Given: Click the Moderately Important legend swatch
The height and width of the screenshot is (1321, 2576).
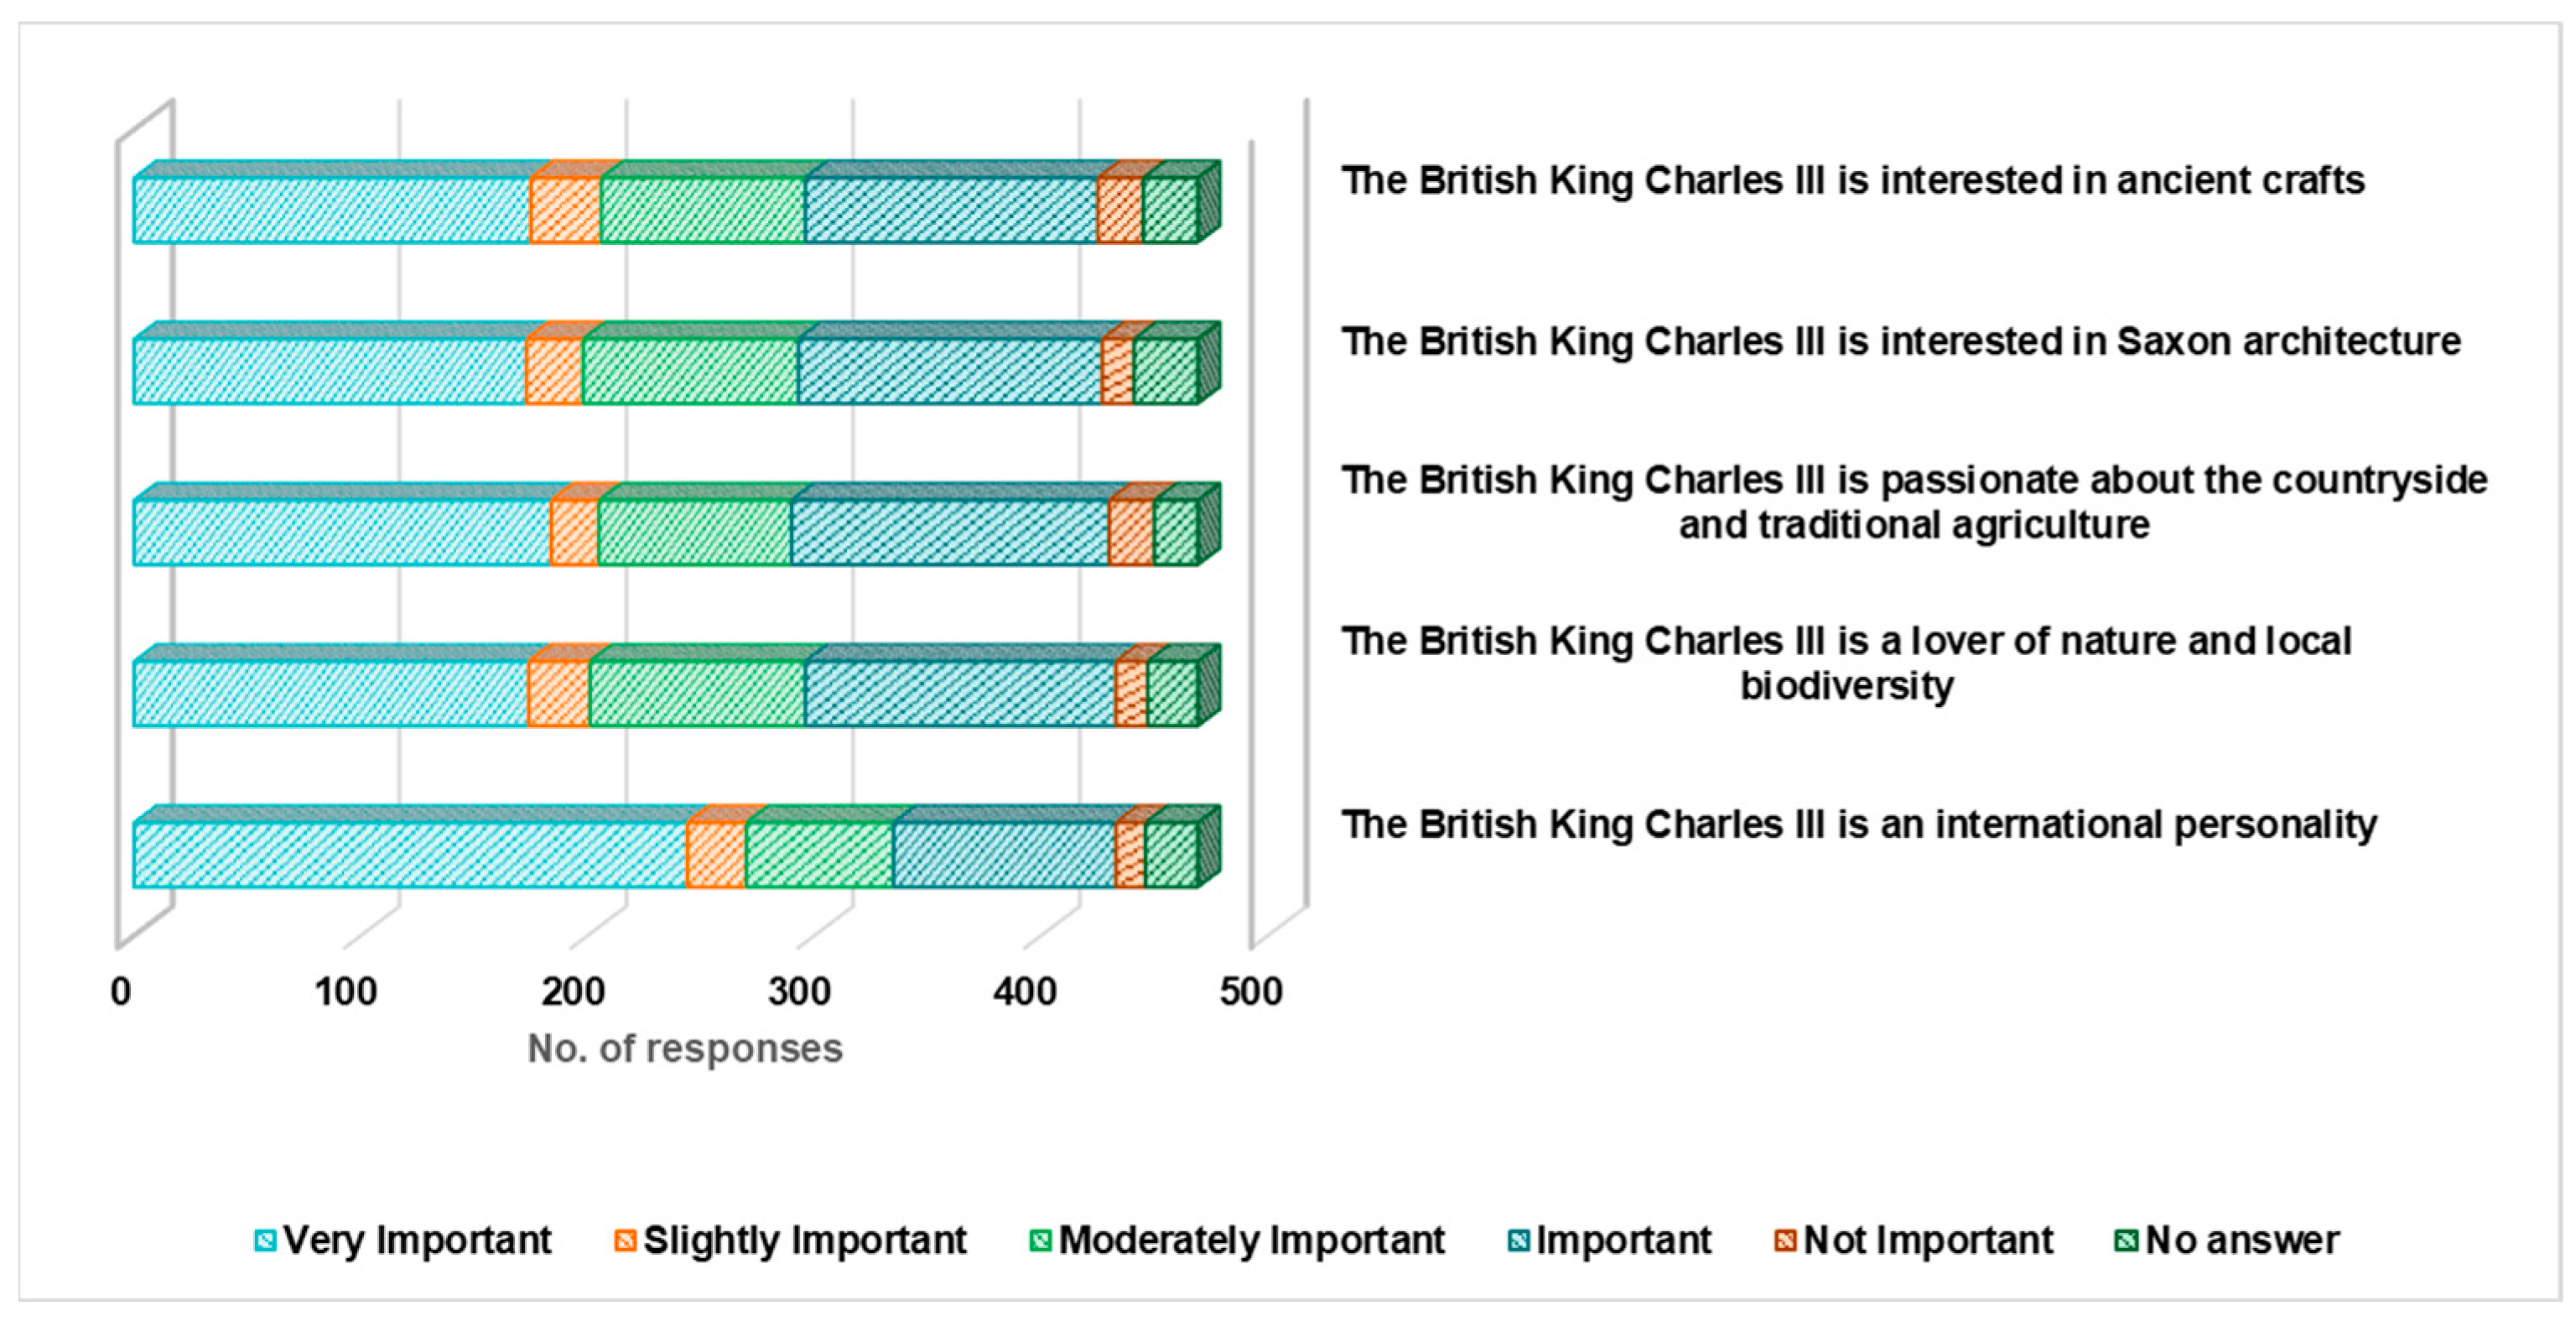Looking at the screenshot, I should [x=1040, y=1241].
